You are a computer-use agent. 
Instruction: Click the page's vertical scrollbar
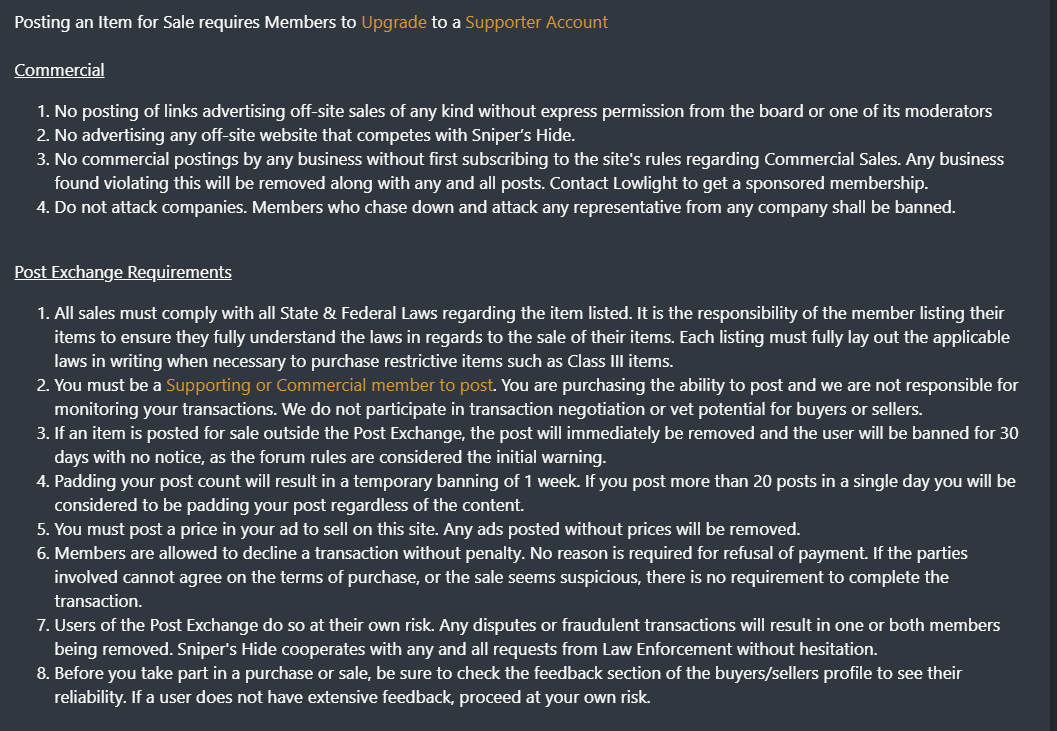click(1053, 366)
